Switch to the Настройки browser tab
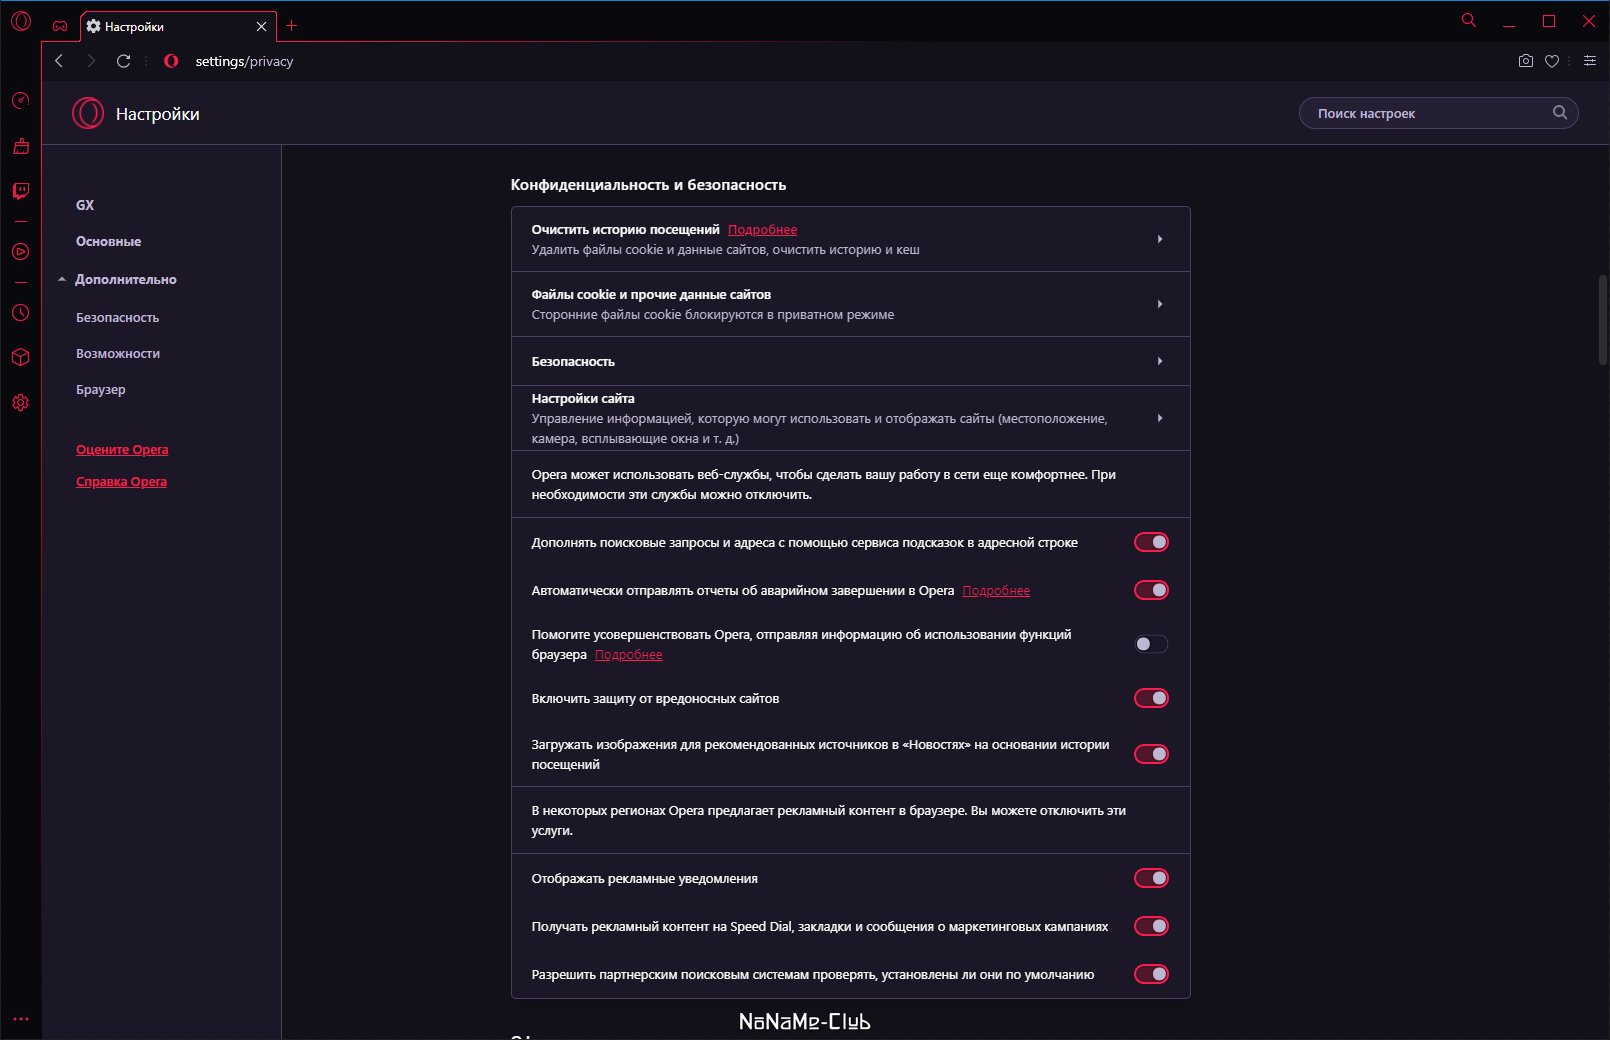1610x1040 pixels. click(x=178, y=27)
